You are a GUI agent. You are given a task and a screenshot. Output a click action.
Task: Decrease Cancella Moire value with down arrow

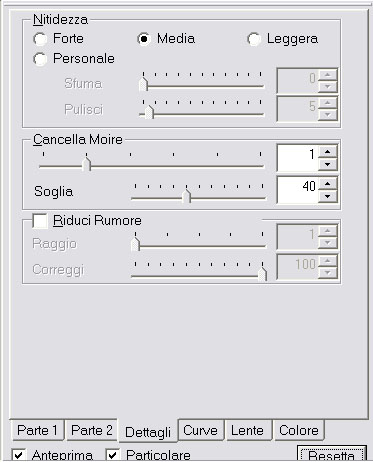(x=328, y=164)
